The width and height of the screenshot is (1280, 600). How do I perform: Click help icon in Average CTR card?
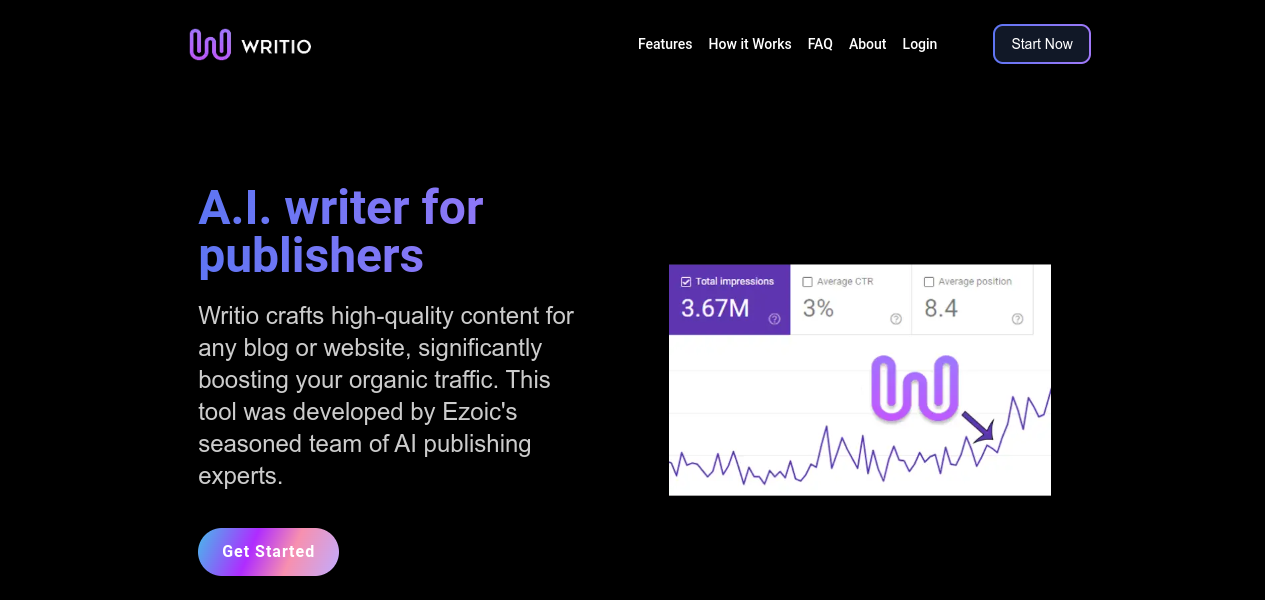pos(896,319)
